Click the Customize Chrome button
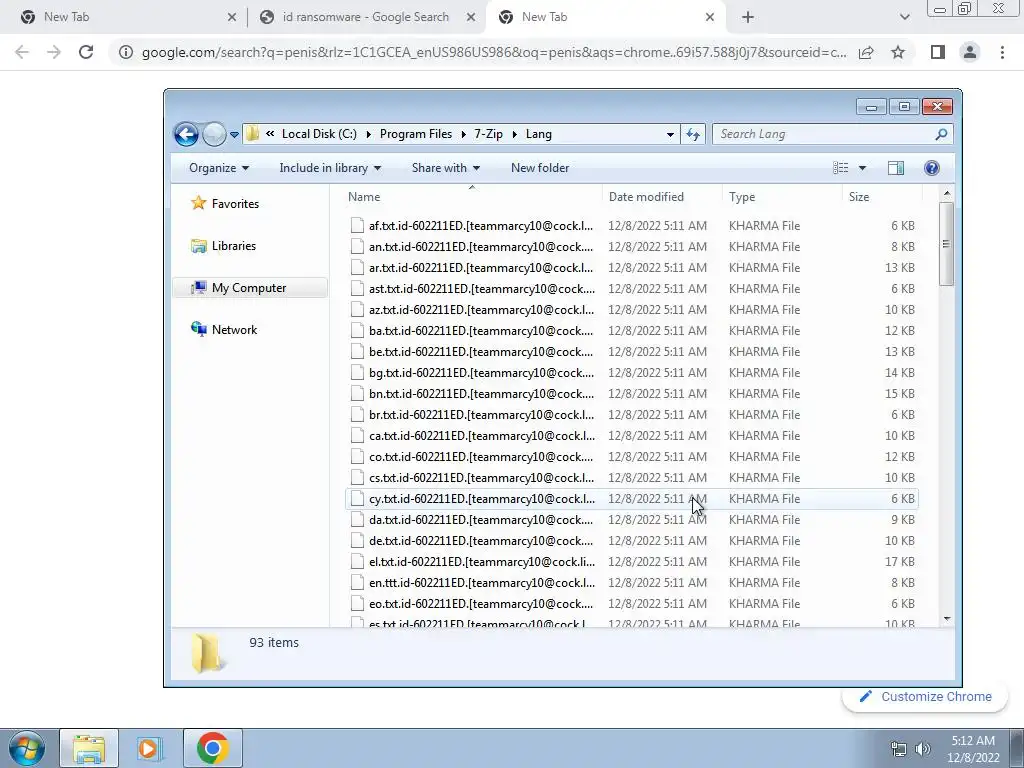1024x768 pixels. coord(925,697)
